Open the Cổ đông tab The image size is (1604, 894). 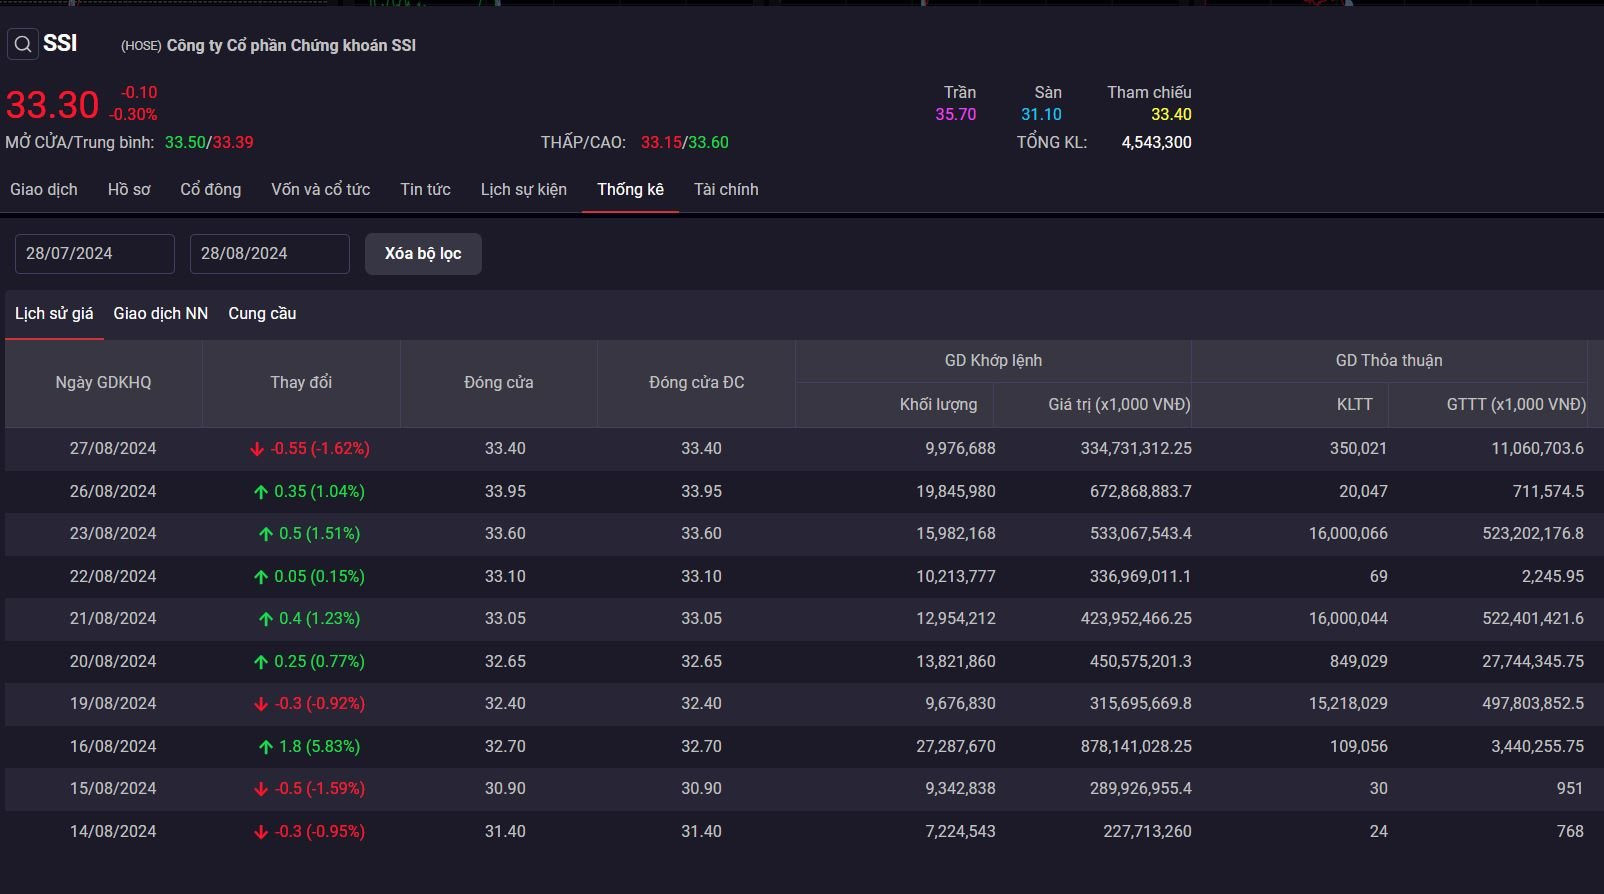210,189
